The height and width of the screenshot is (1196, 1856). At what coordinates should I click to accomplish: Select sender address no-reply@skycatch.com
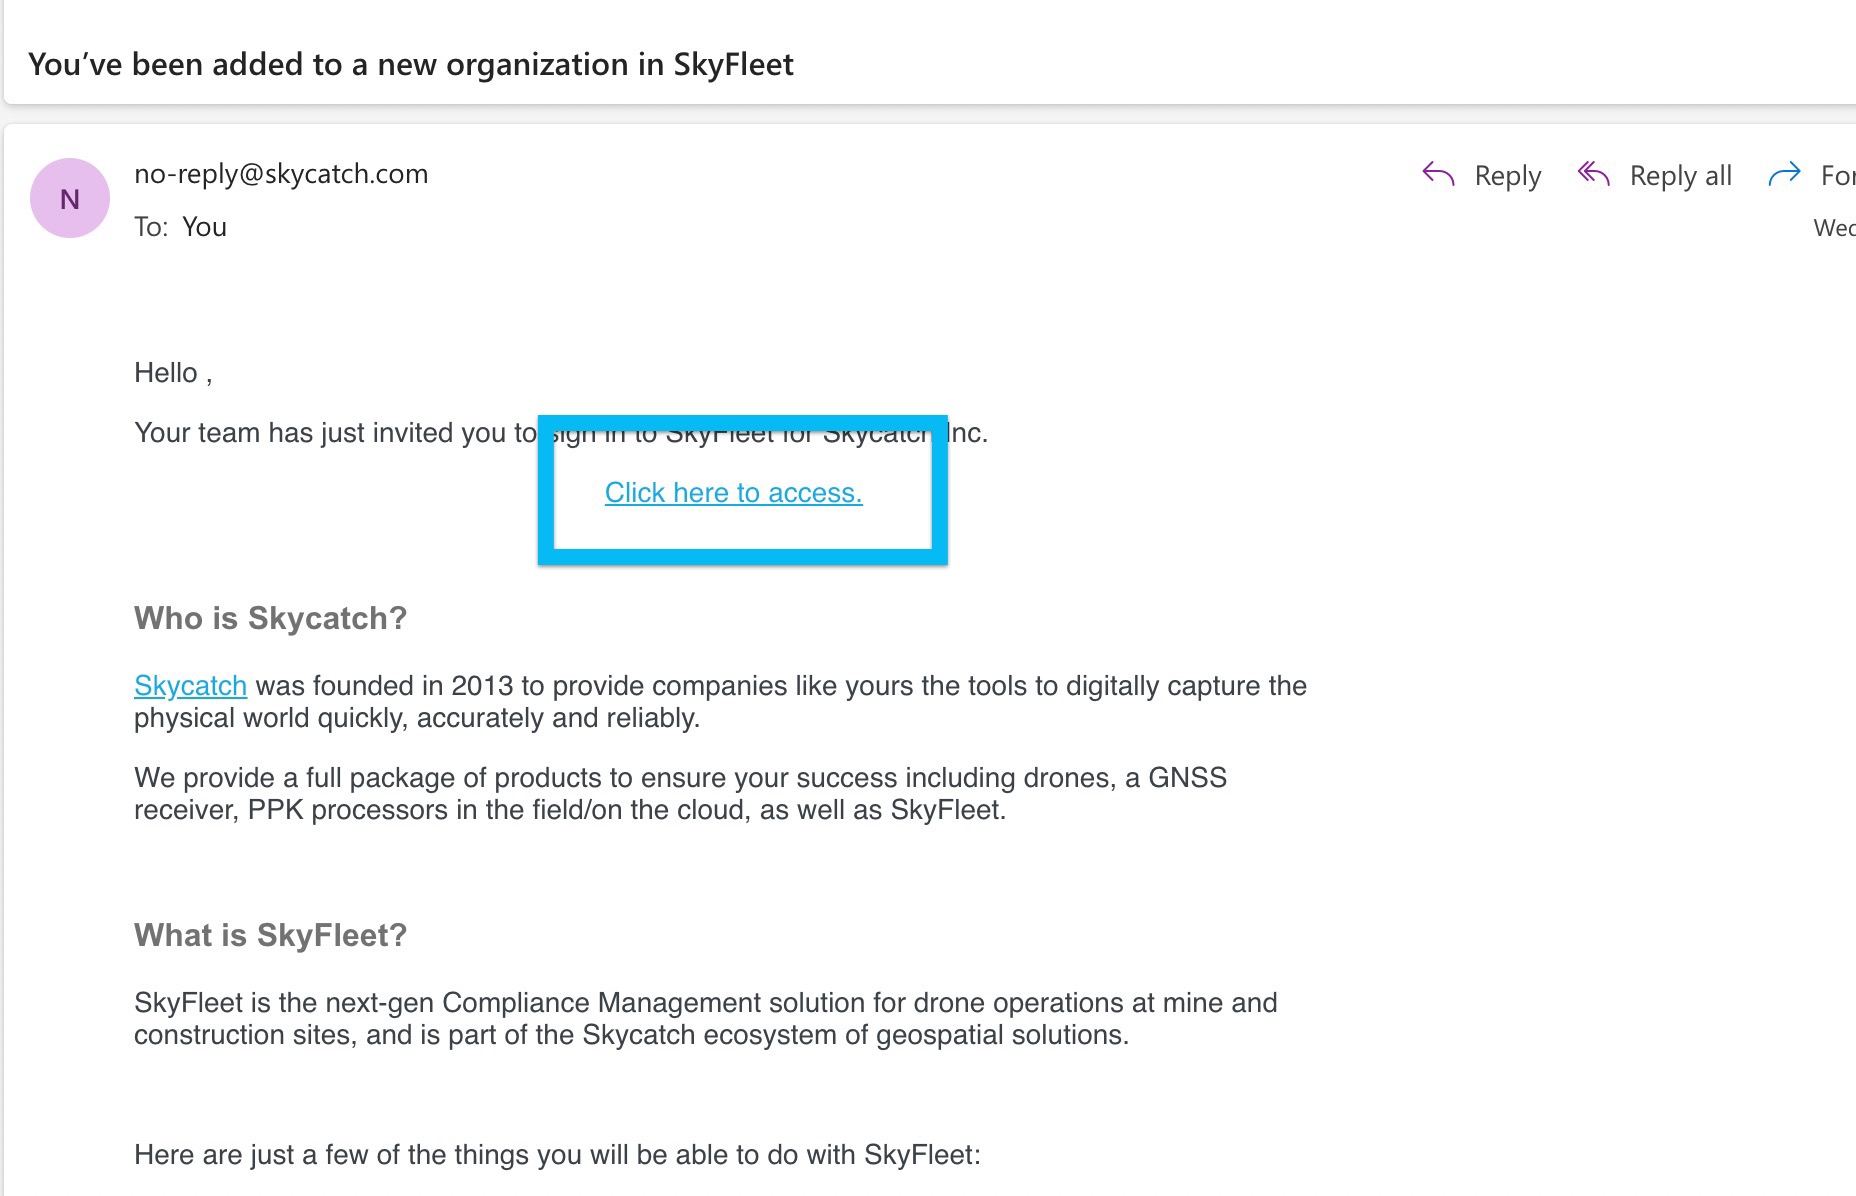(281, 174)
